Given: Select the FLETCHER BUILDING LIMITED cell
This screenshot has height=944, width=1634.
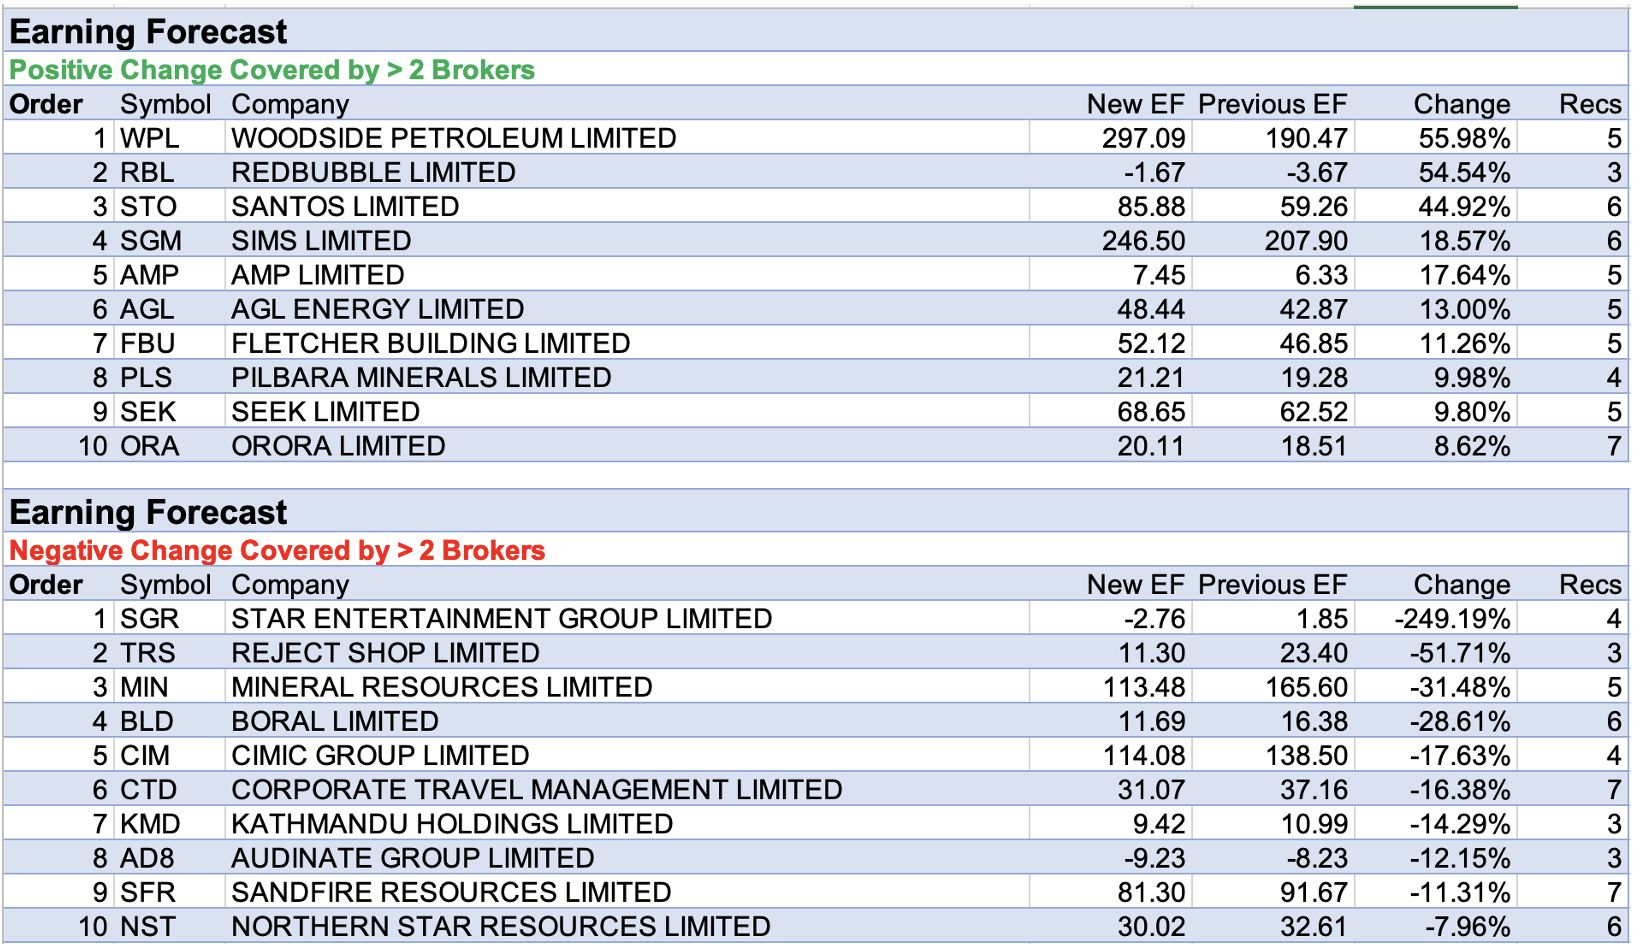Looking at the screenshot, I should [431, 343].
